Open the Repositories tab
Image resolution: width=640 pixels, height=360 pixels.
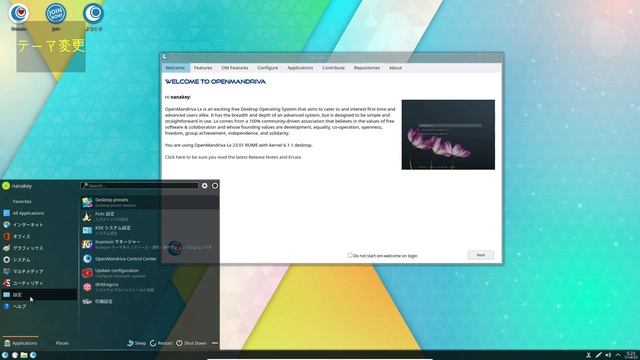367,68
